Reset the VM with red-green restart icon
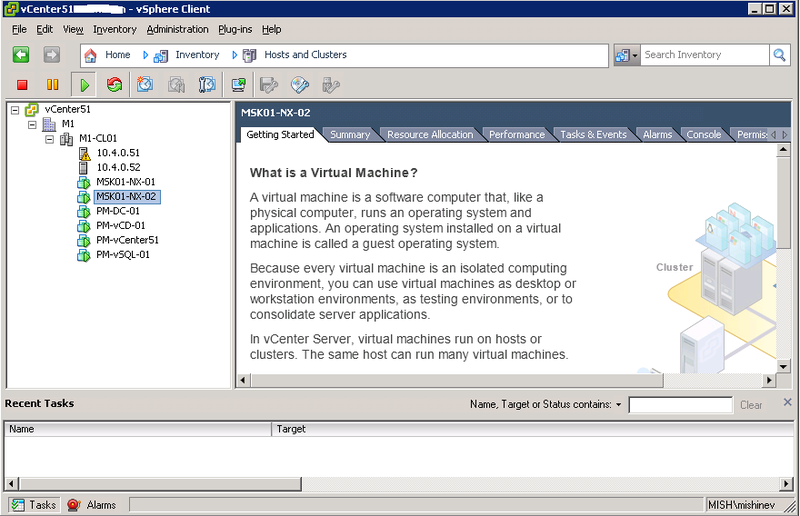Image resolution: width=800 pixels, height=516 pixels. [x=114, y=85]
